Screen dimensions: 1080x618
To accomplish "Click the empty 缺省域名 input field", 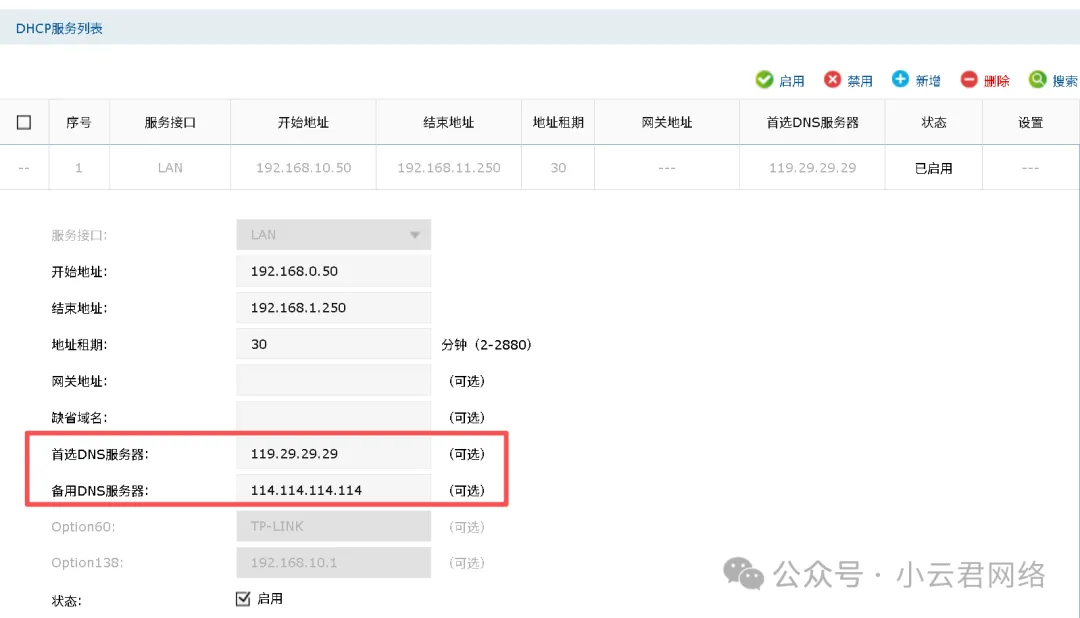I will point(333,417).
